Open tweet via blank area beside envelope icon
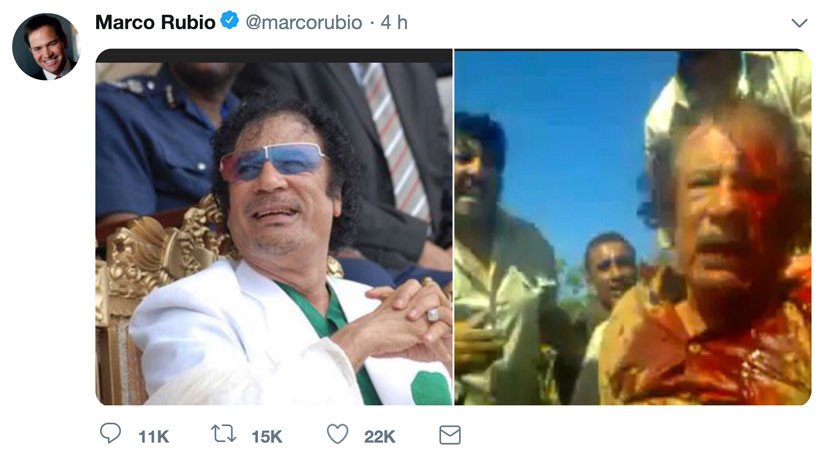 pos(631,435)
